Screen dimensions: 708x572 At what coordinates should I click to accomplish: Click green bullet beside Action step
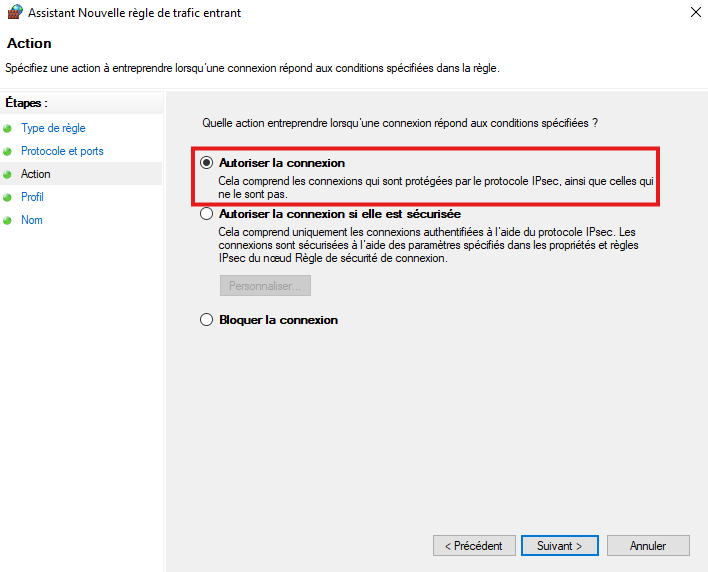tap(8, 175)
